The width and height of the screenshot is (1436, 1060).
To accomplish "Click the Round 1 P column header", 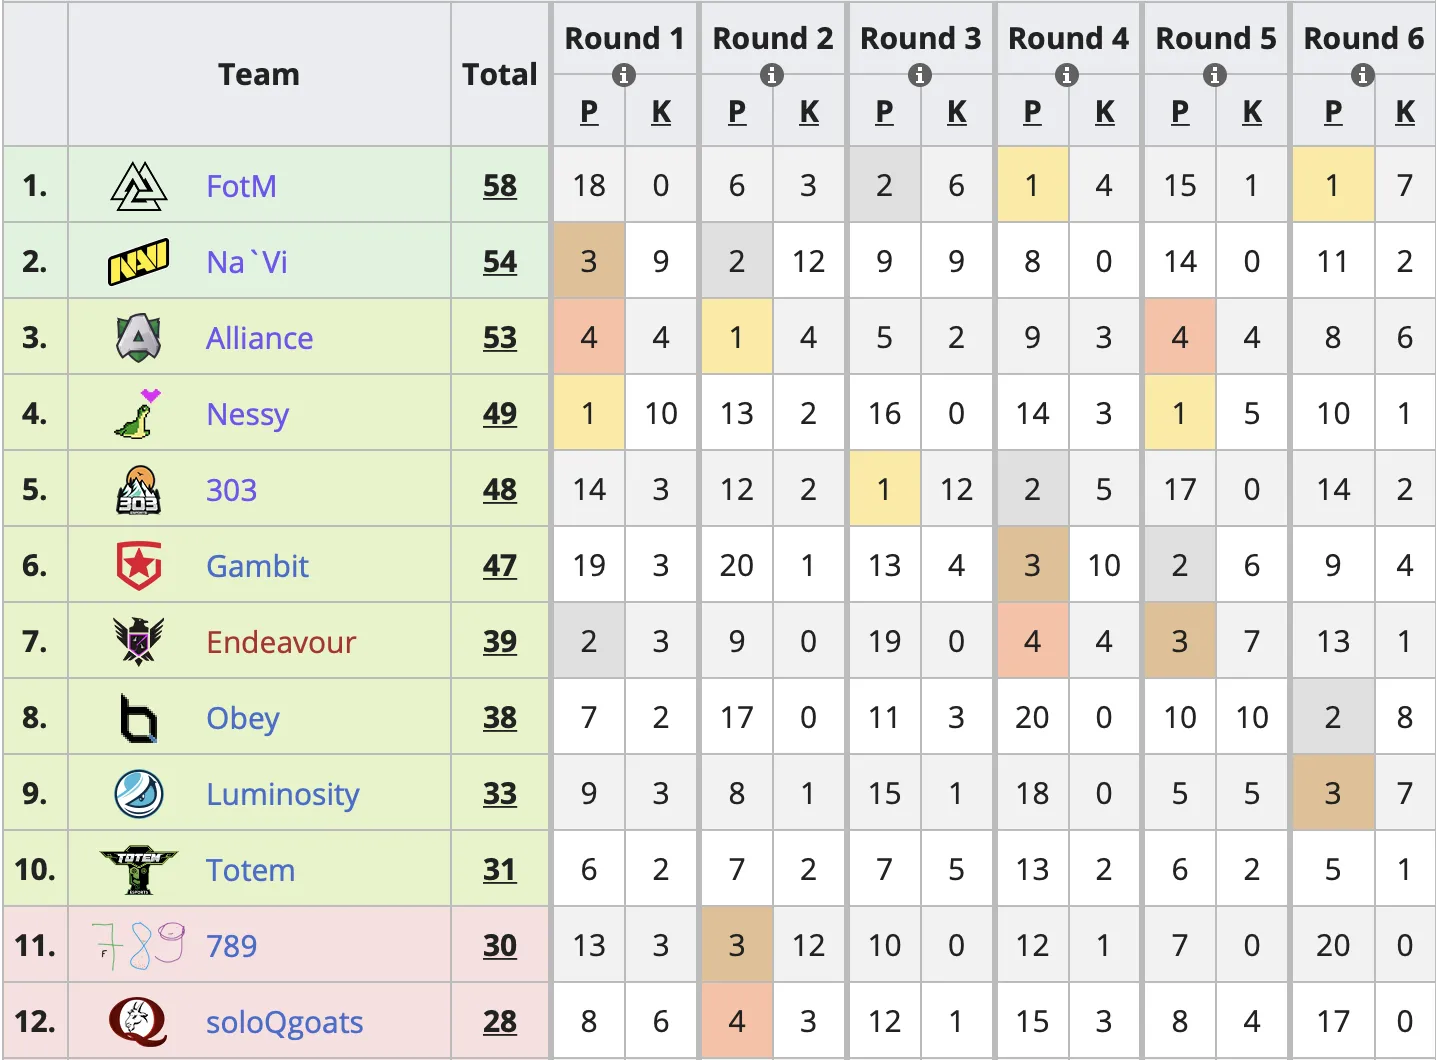I will pos(589,112).
